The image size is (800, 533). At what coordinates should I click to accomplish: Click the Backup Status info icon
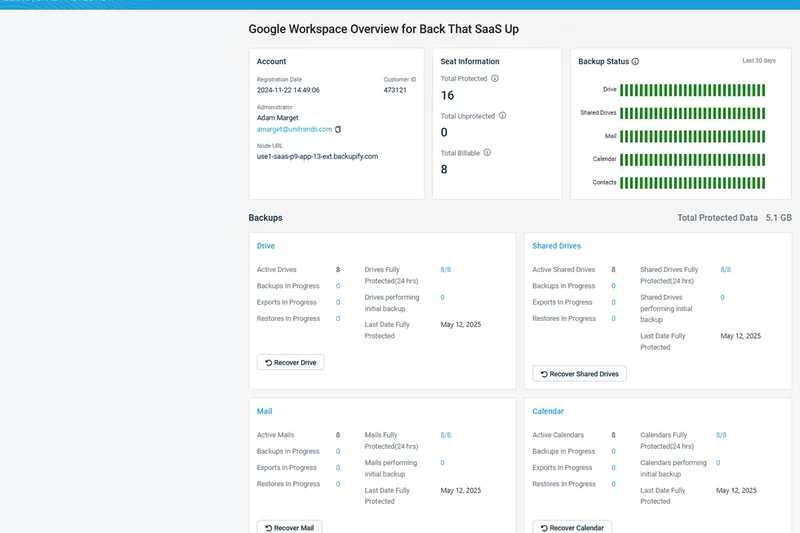[x=635, y=61]
